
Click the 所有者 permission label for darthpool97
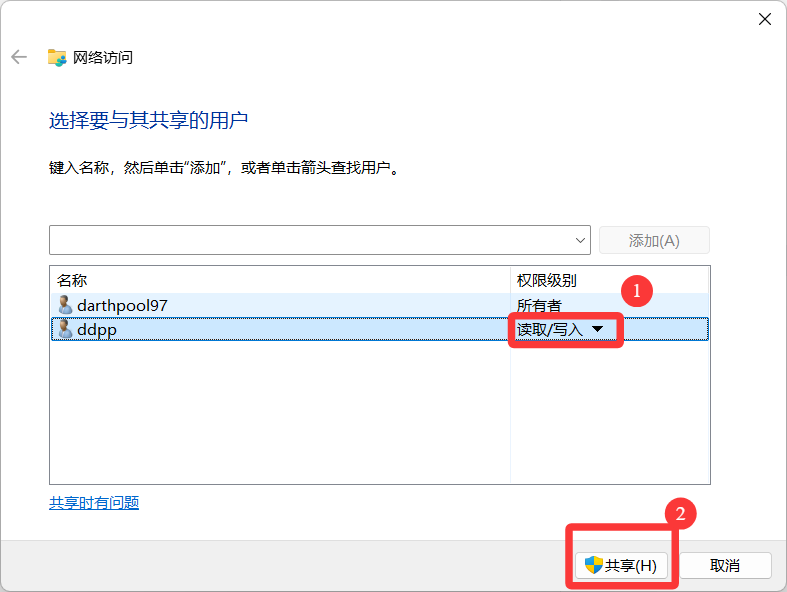click(x=539, y=304)
